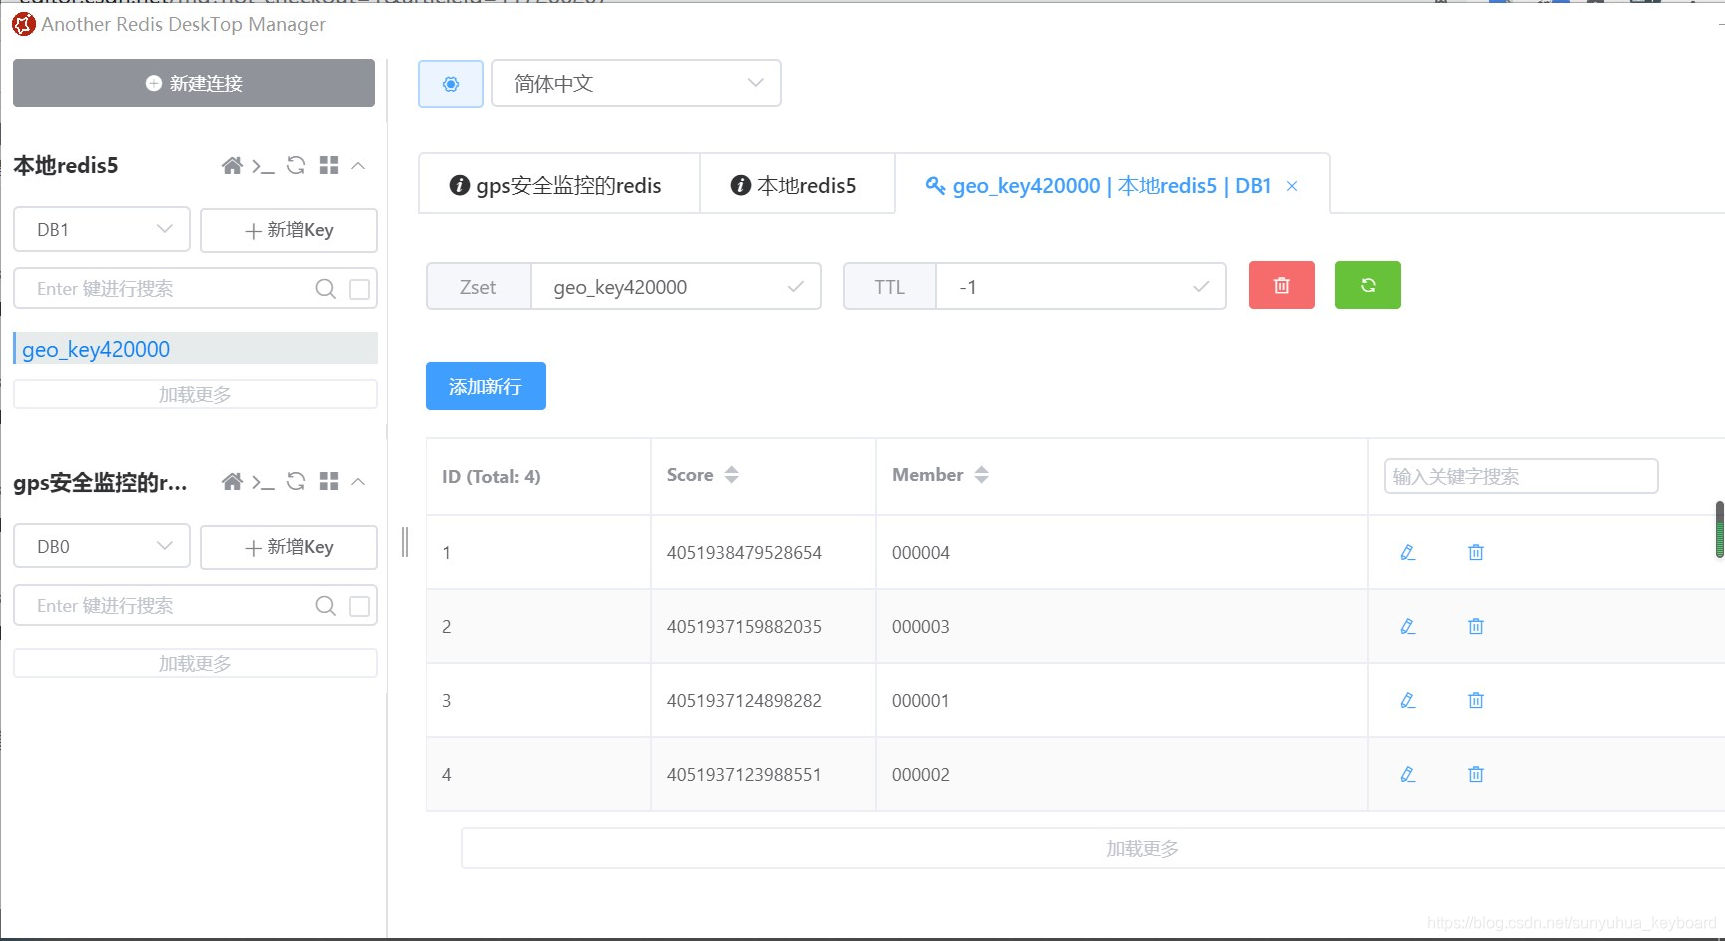Viewport: 1725px width, 941px height.
Task: Open home info for gps安全监控 connection
Action: pyautogui.click(x=232, y=482)
